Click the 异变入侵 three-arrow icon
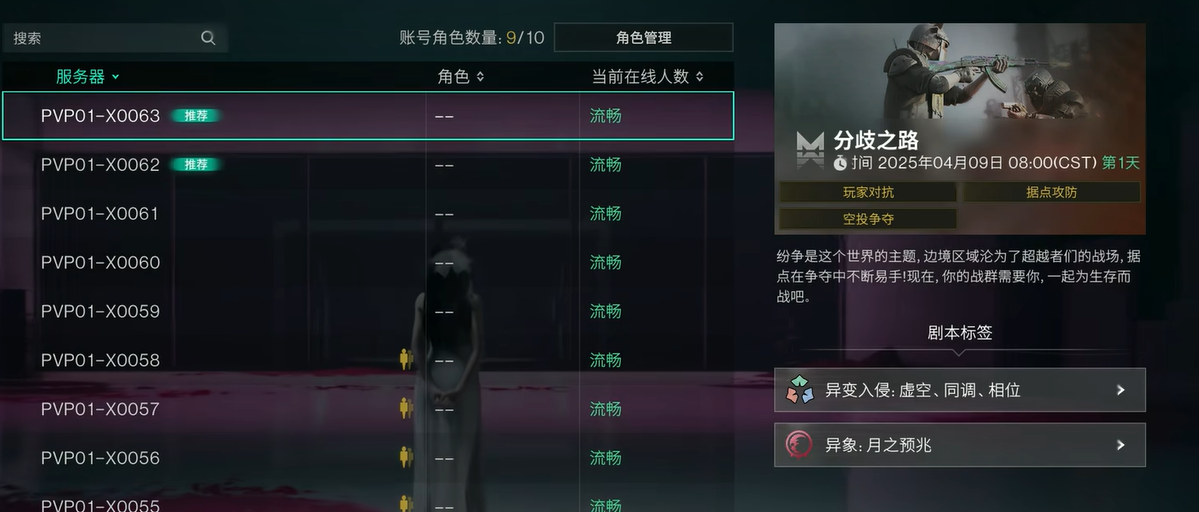This screenshot has height=512, width=1199. click(800, 390)
